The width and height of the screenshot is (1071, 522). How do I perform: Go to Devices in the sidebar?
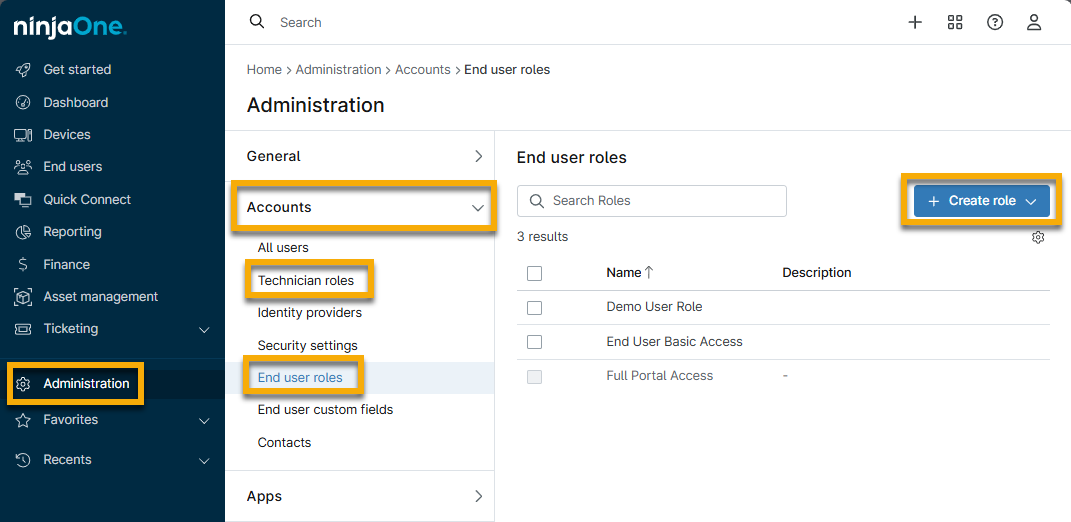(66, 134)
